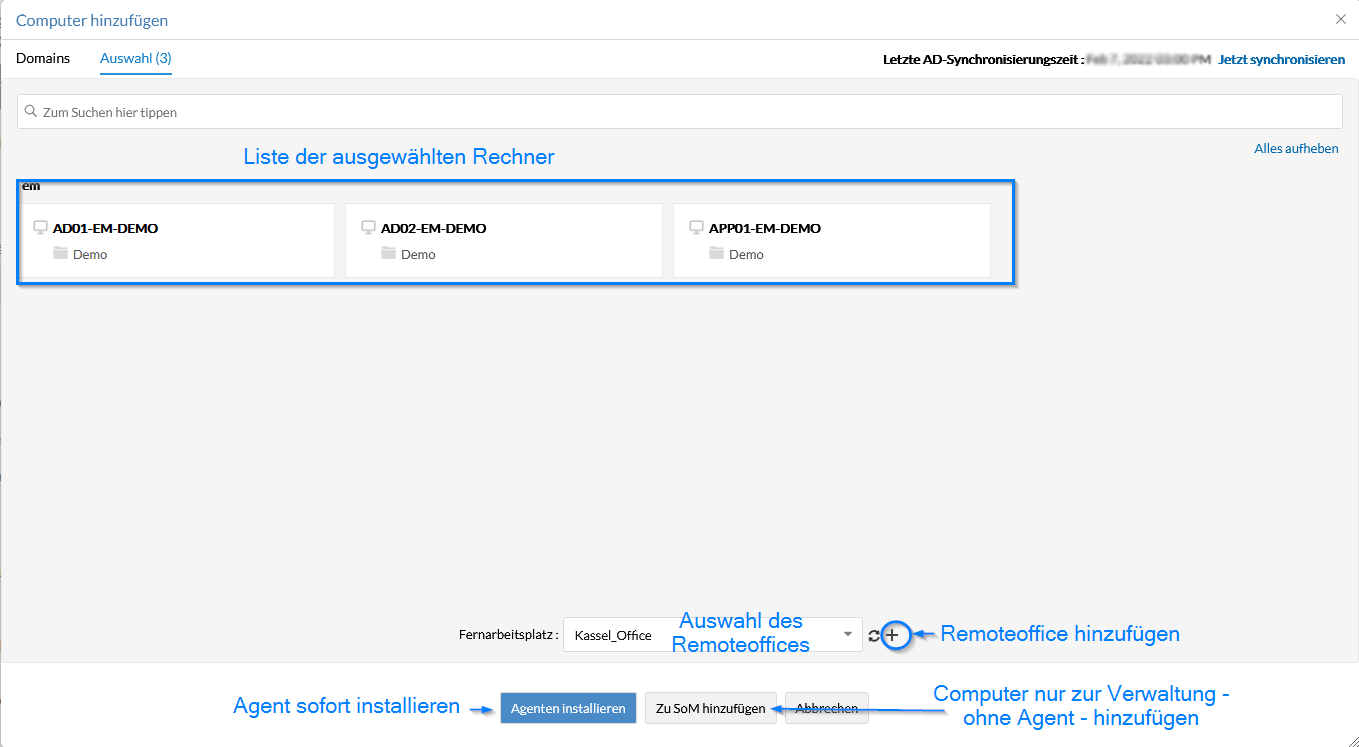
Task: Switch to the Domains tab
Action: 43,58
